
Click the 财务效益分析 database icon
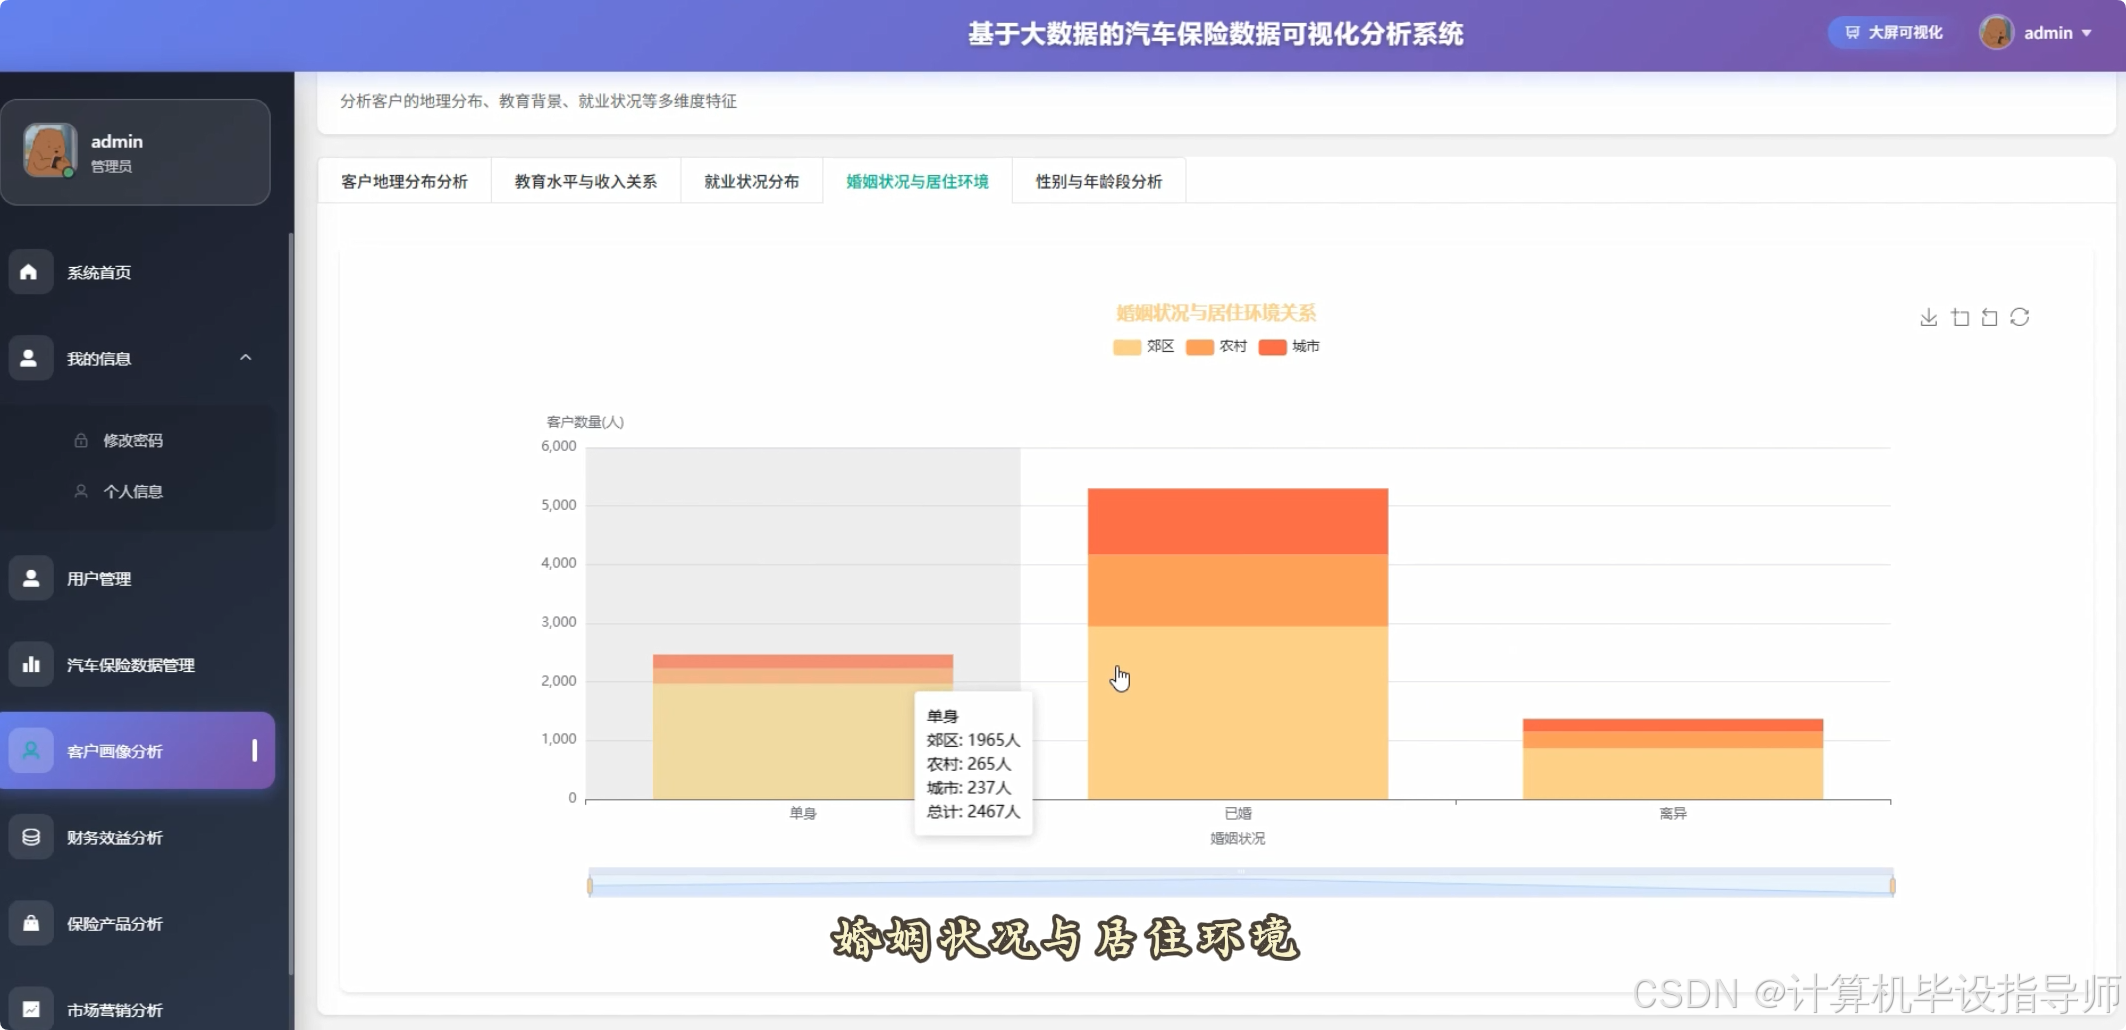[29, 837]
